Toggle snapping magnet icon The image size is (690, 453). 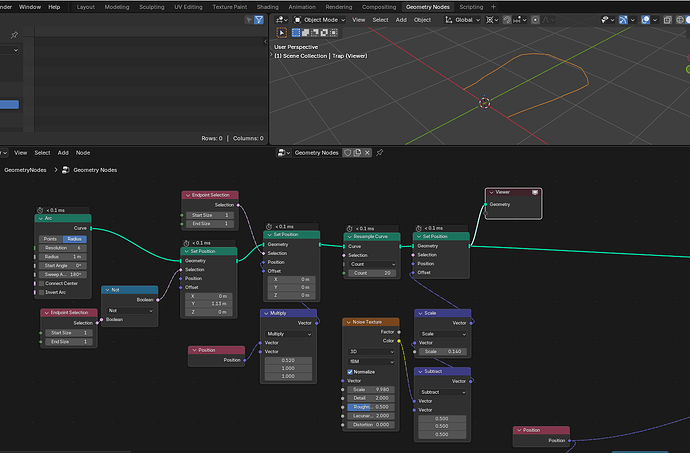(x=507, y=20)
